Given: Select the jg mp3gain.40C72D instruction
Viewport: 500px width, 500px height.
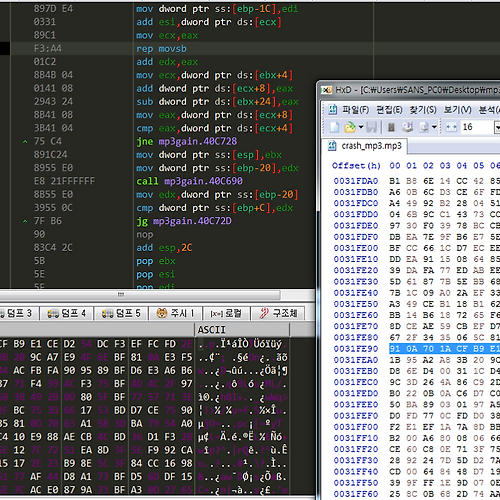Looking at the screenshot, I should [x=184, y=221].
